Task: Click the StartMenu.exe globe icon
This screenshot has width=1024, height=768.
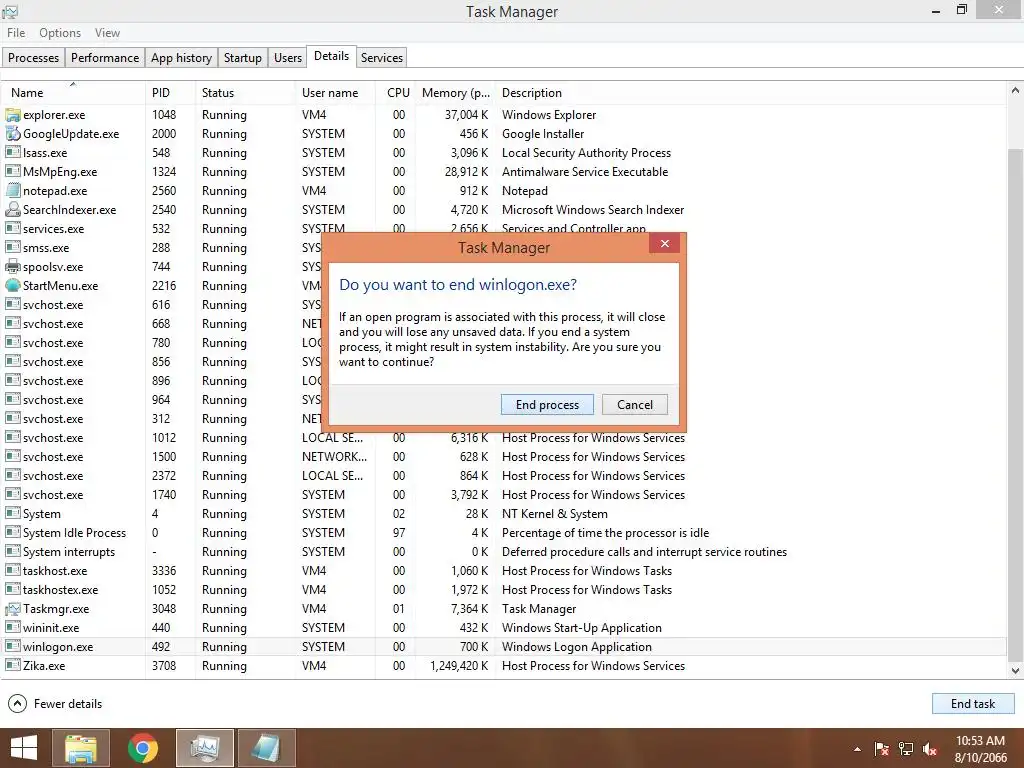Action: 12,285
